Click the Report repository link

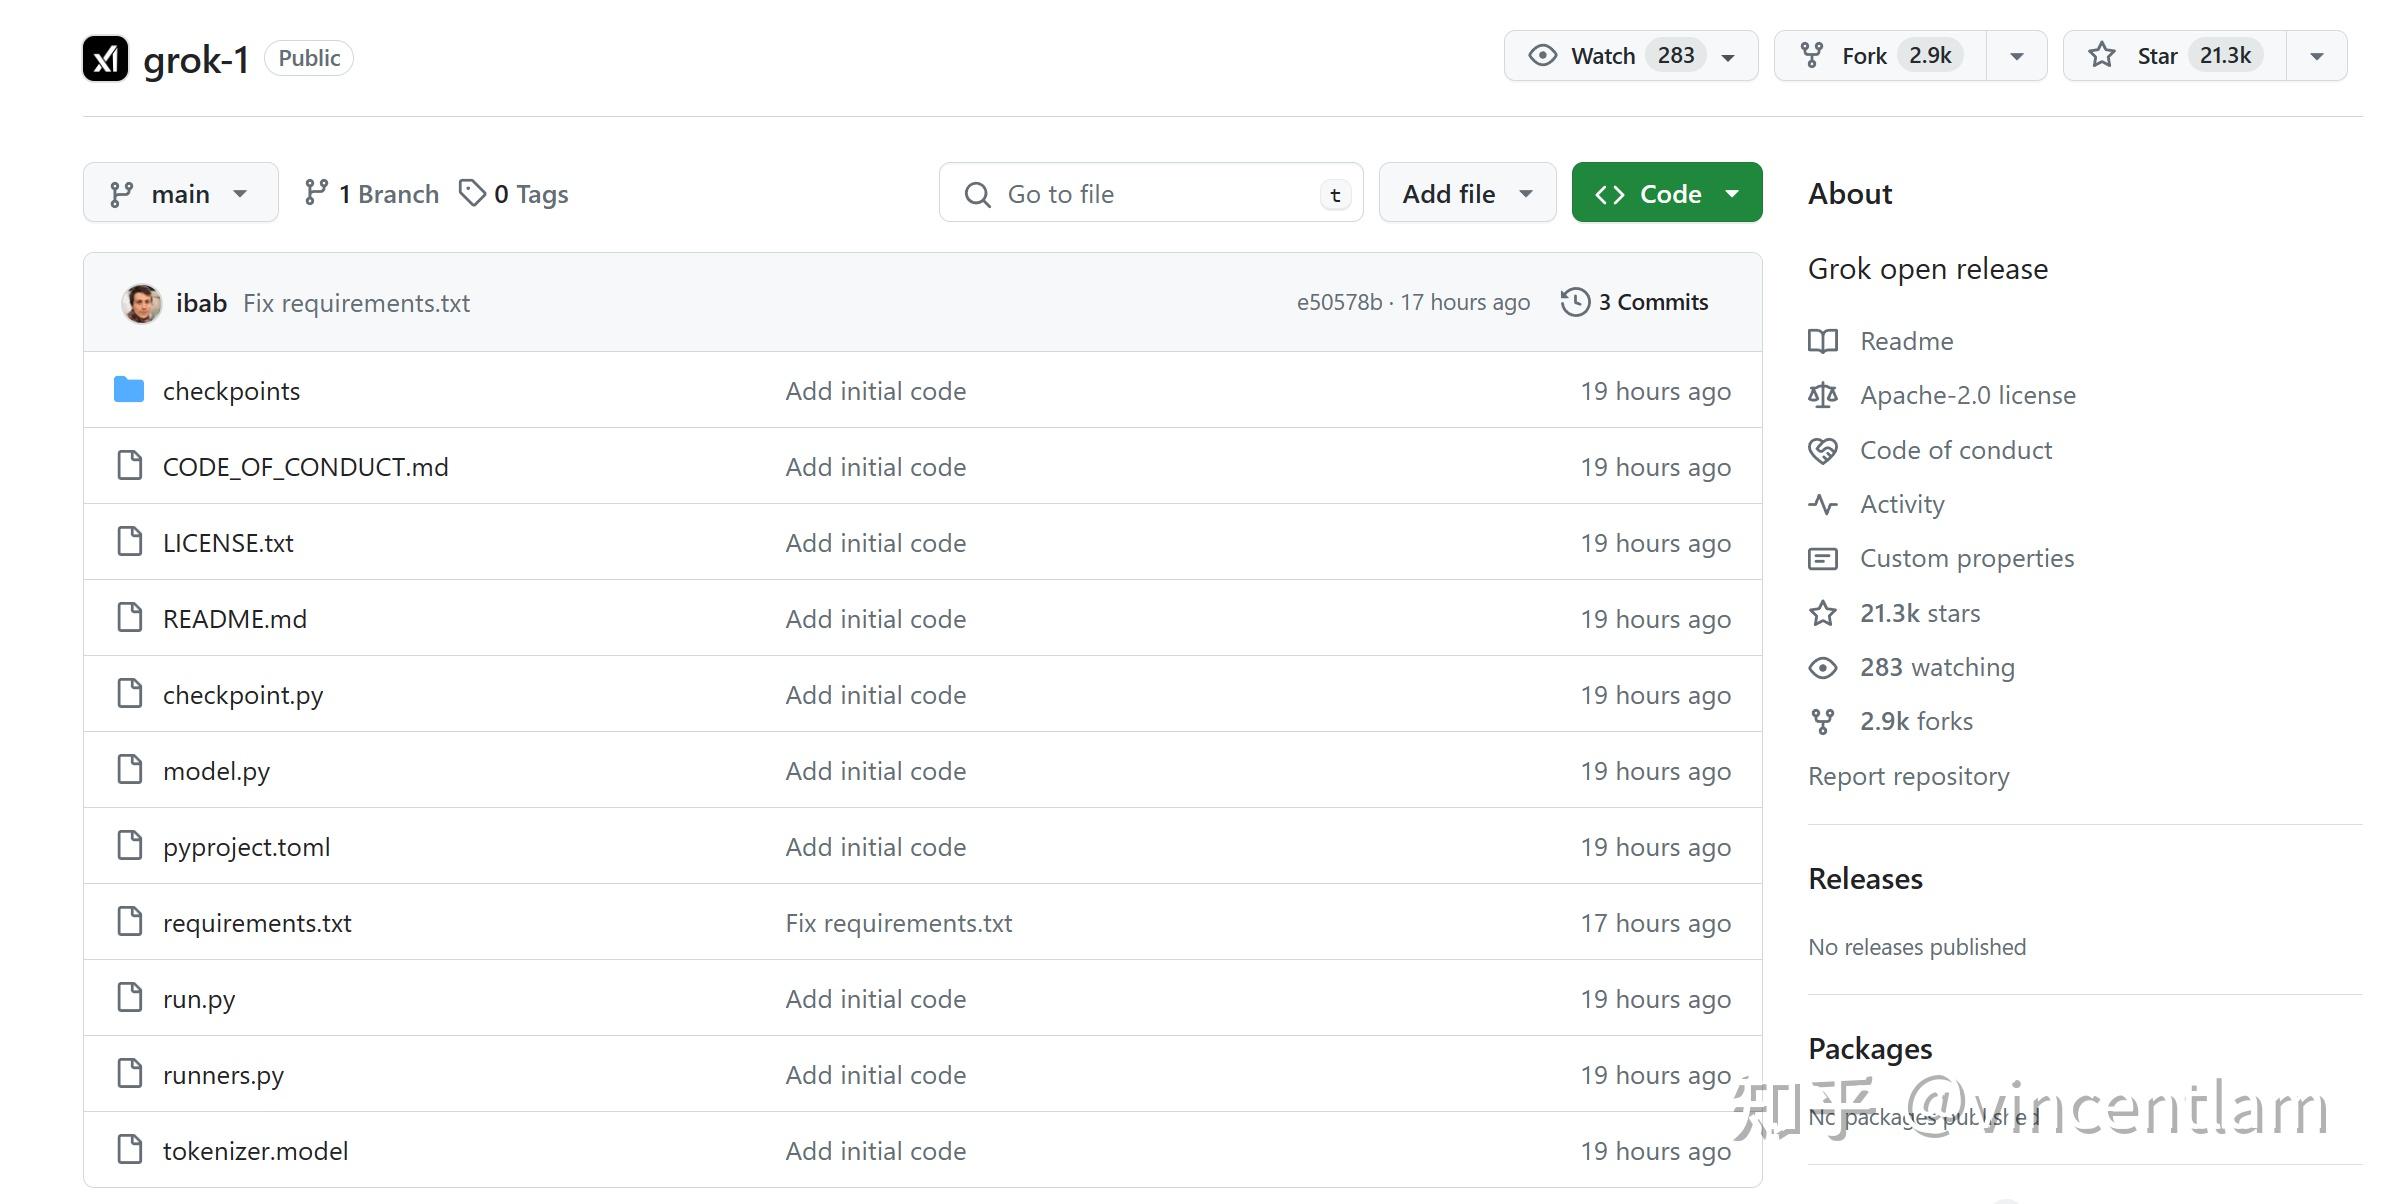[1908, 776]
